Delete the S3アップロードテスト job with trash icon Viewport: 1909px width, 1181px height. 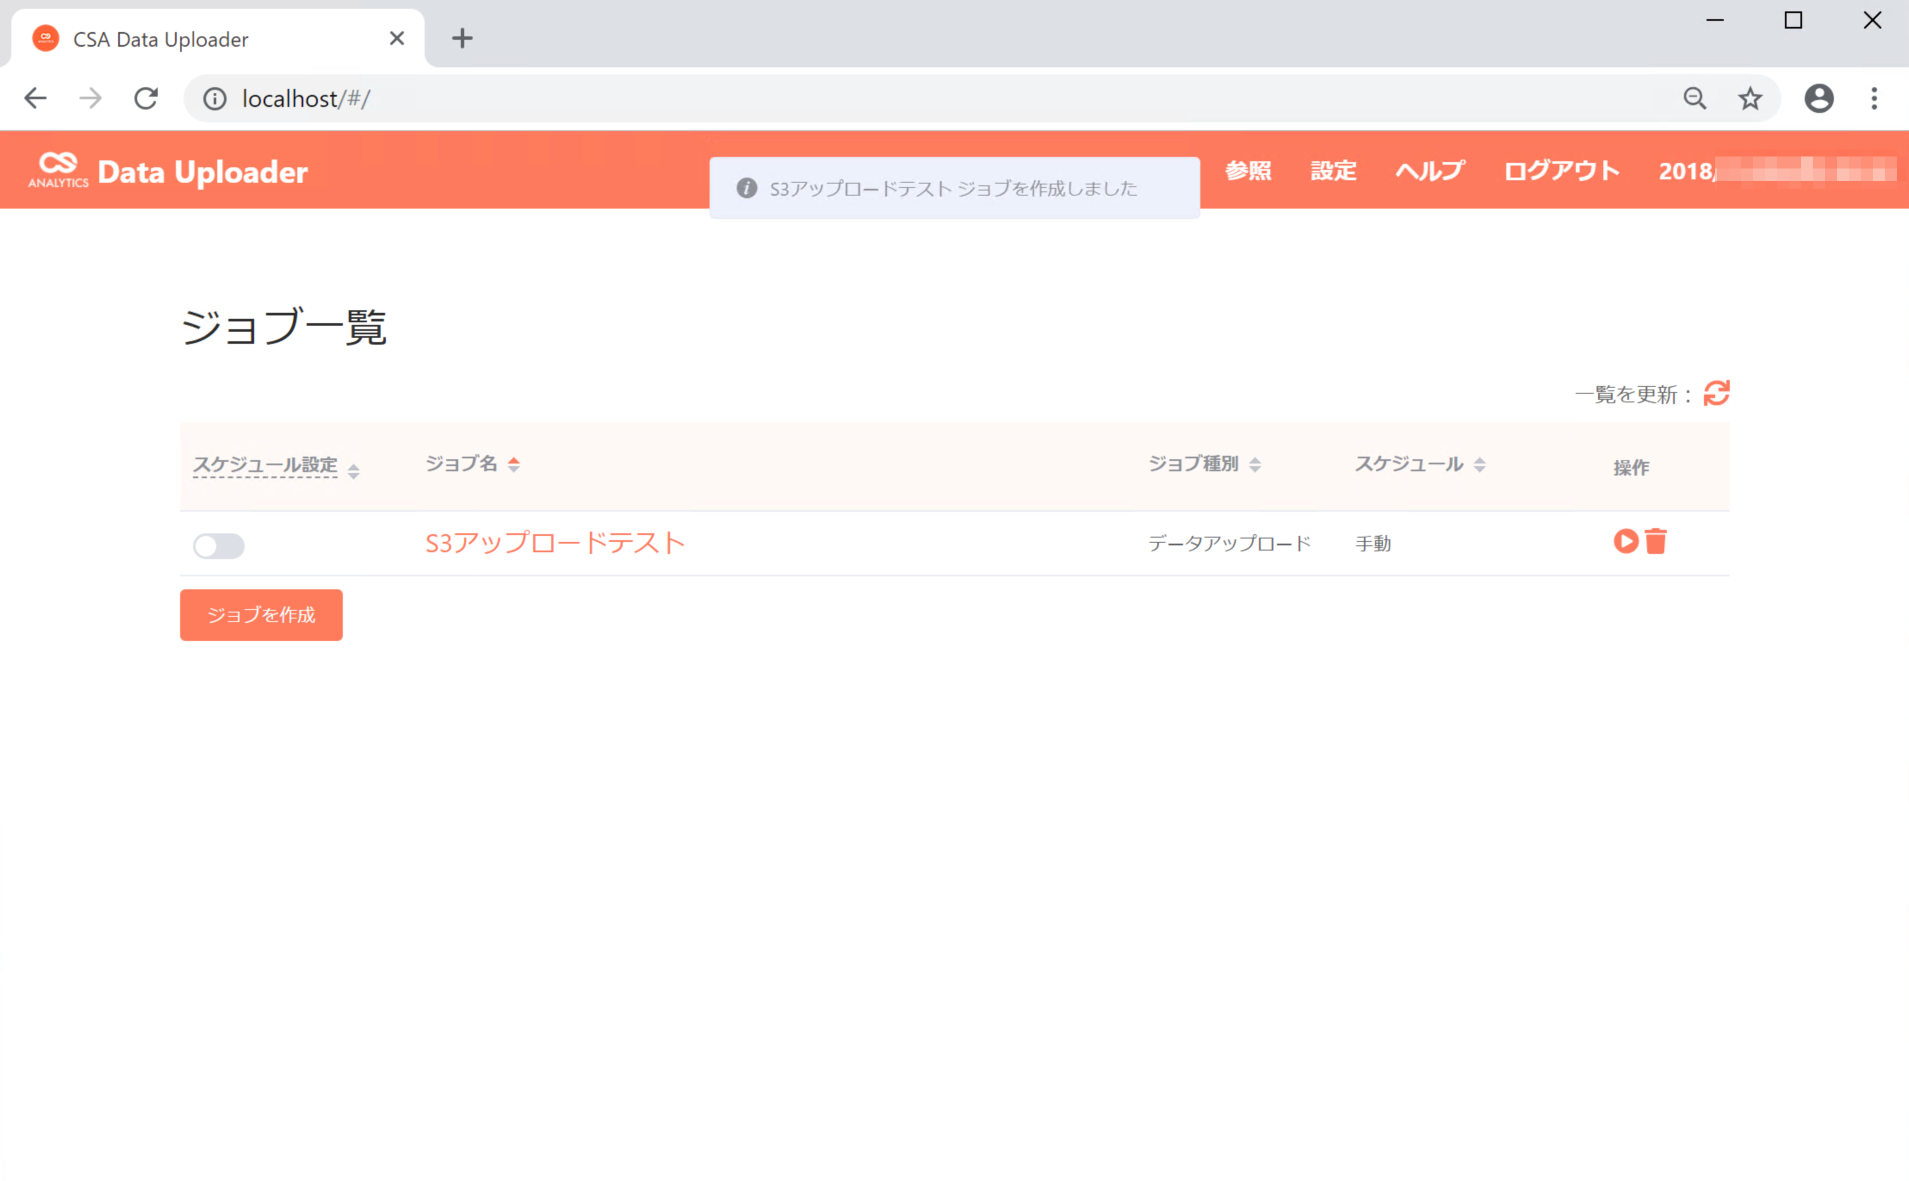(1656, 541)
